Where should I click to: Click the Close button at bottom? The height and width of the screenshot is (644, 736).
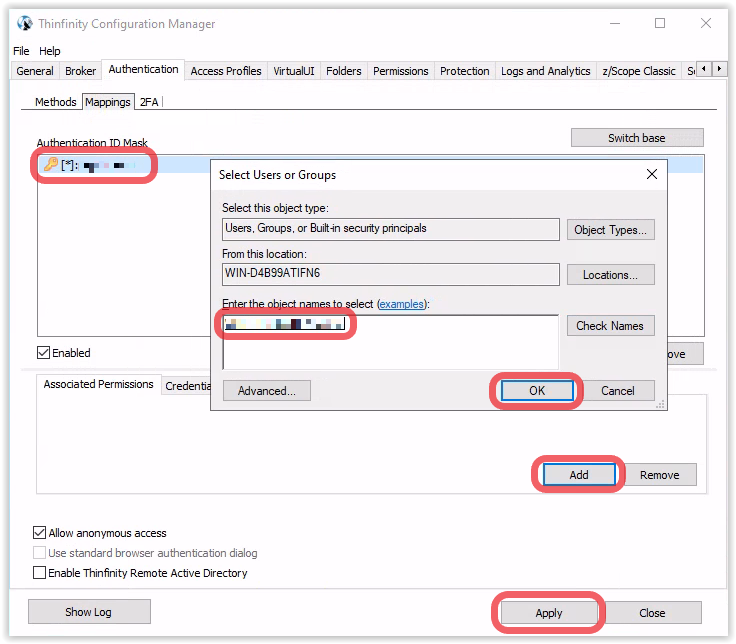pos(652,613)
